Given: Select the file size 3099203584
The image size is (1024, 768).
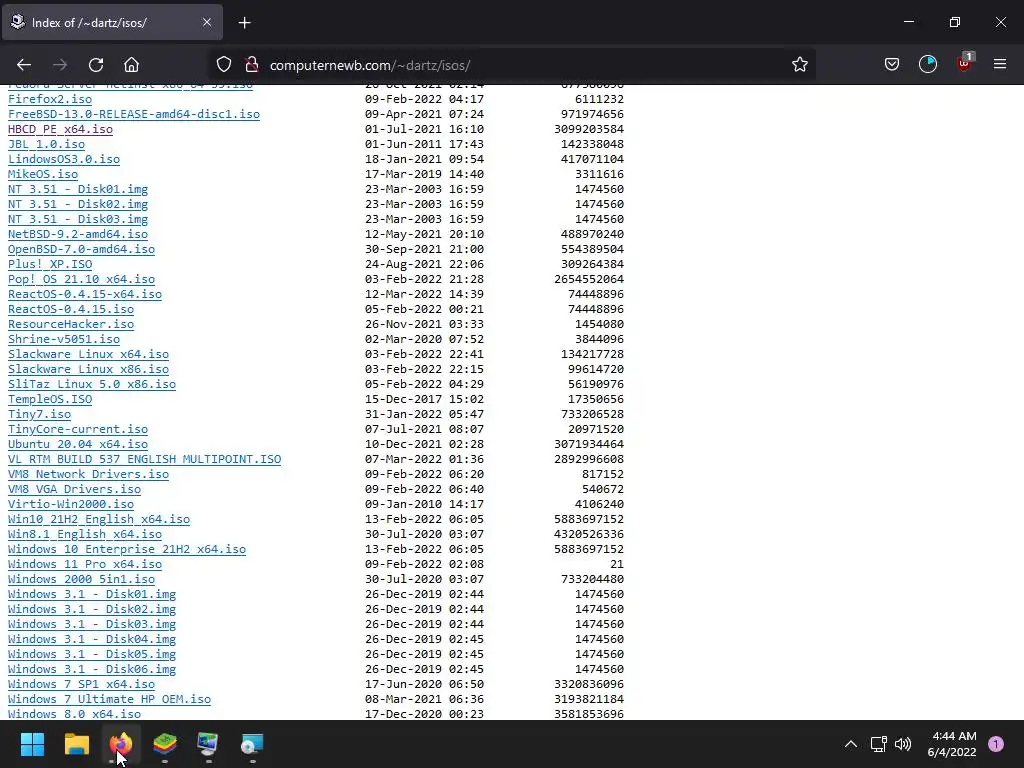Looking at the screenshot, I should click(x=588, y=129).
